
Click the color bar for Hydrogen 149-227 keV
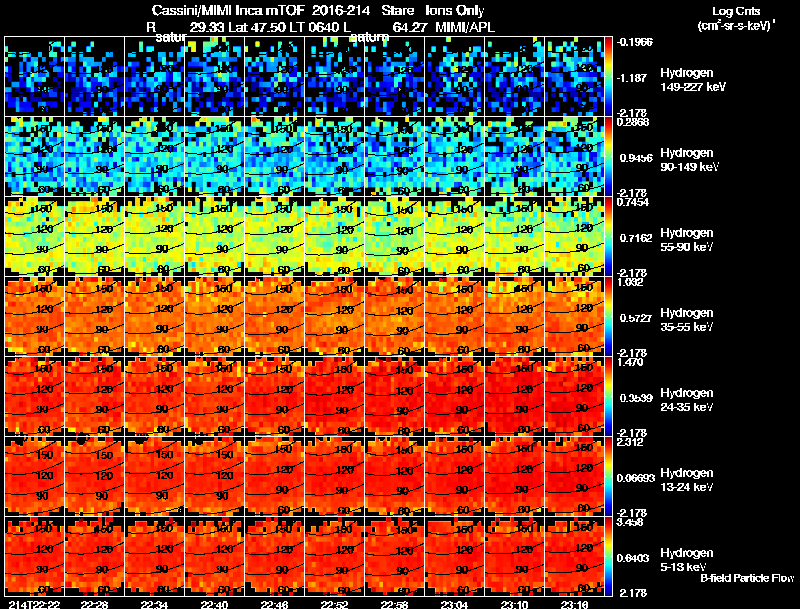tap(608, 77)
